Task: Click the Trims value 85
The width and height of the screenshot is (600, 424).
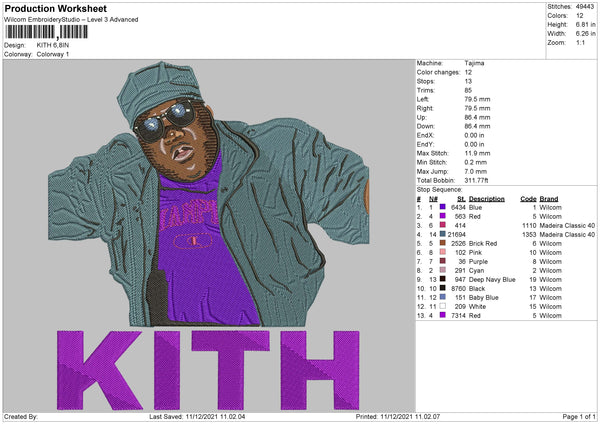Action: click(x=468, y=90)
